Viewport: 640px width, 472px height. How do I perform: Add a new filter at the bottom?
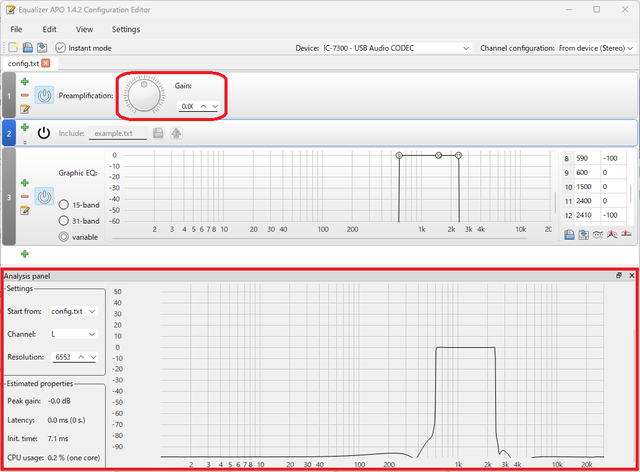[x=25, y=254]
